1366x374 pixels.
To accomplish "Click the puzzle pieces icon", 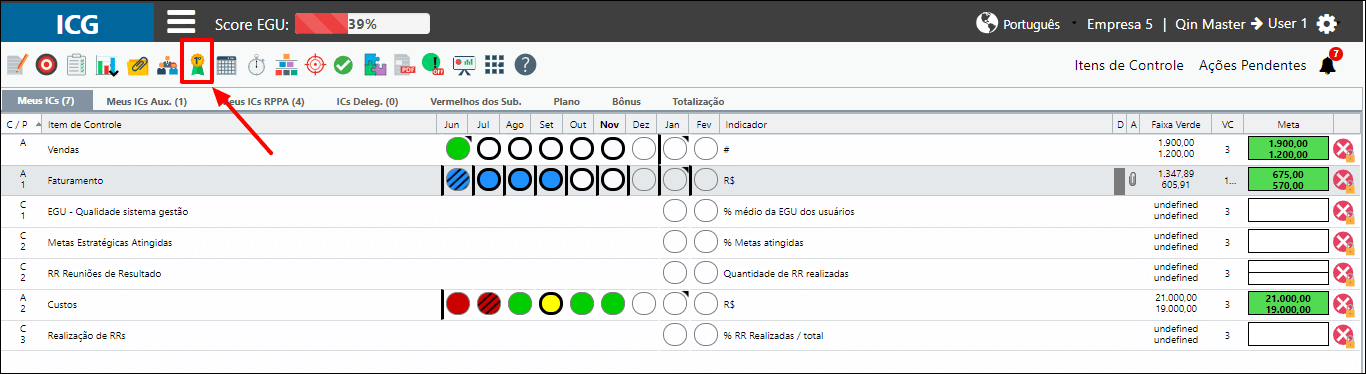I will click(375, 65).
